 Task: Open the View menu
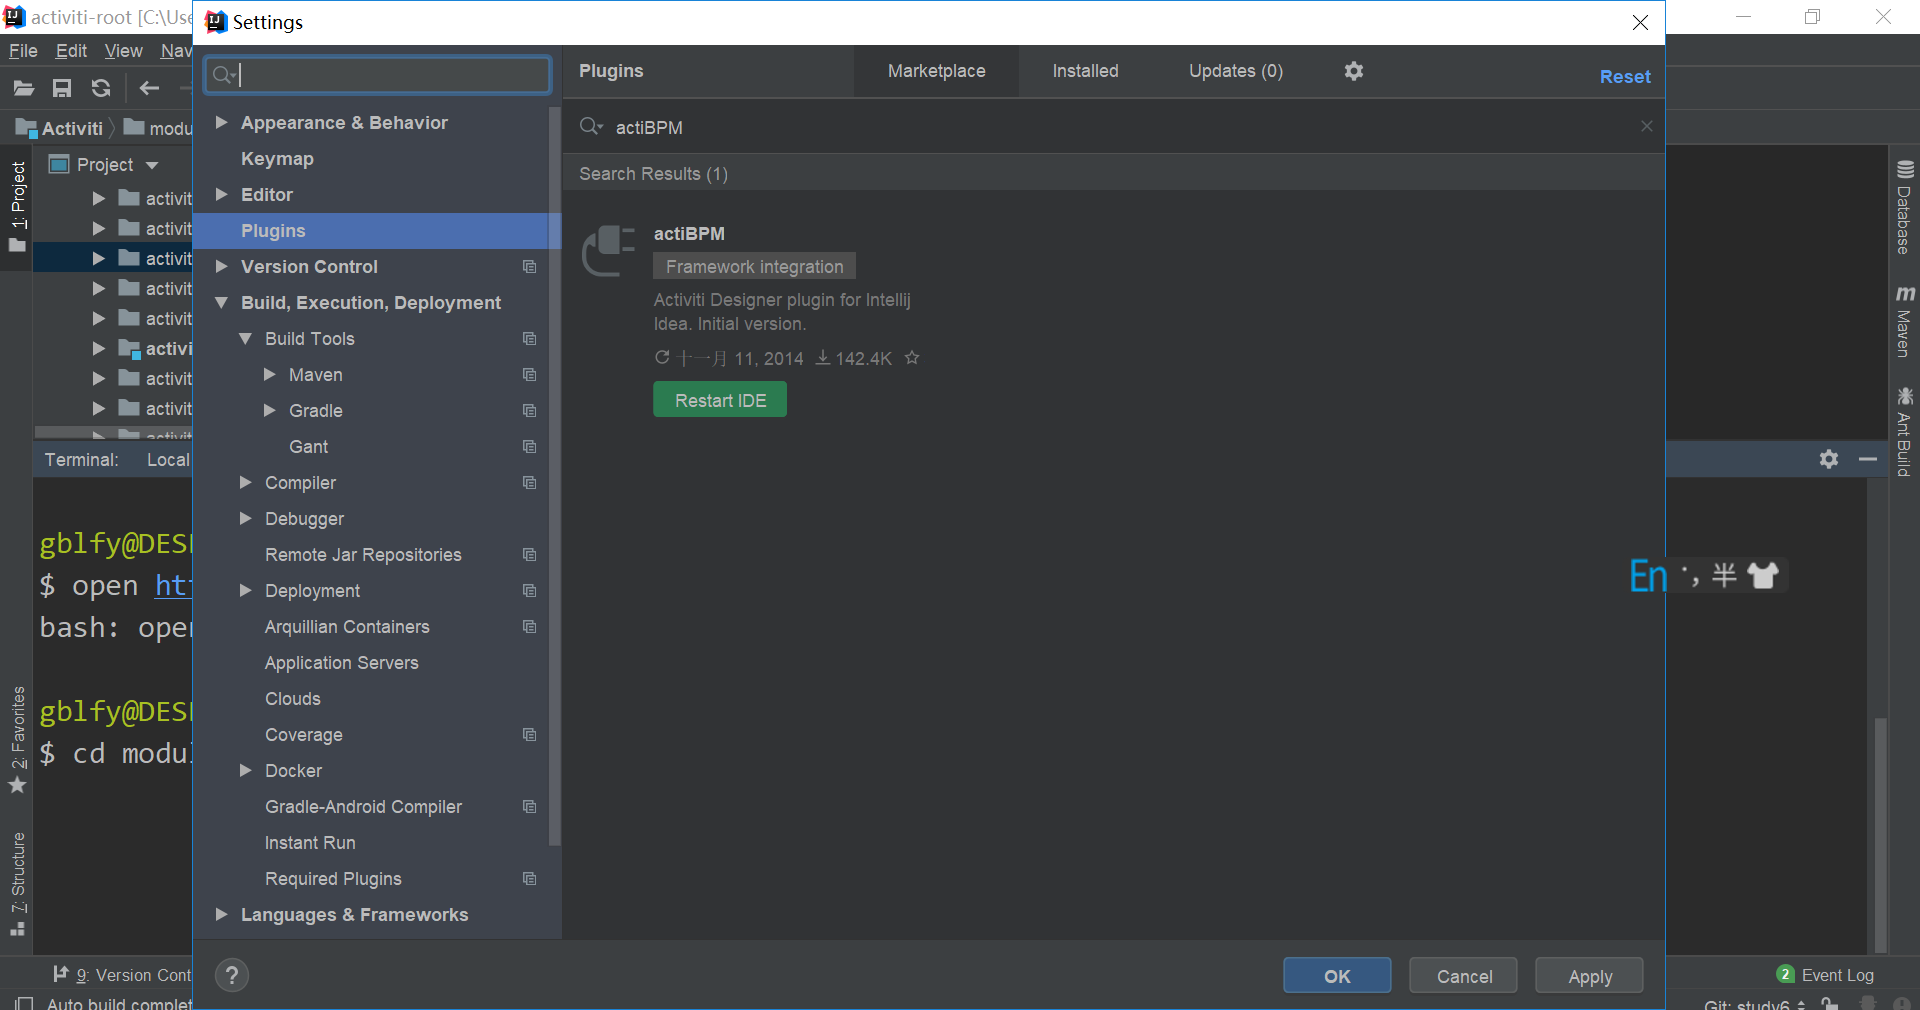(x=123, y=51)
